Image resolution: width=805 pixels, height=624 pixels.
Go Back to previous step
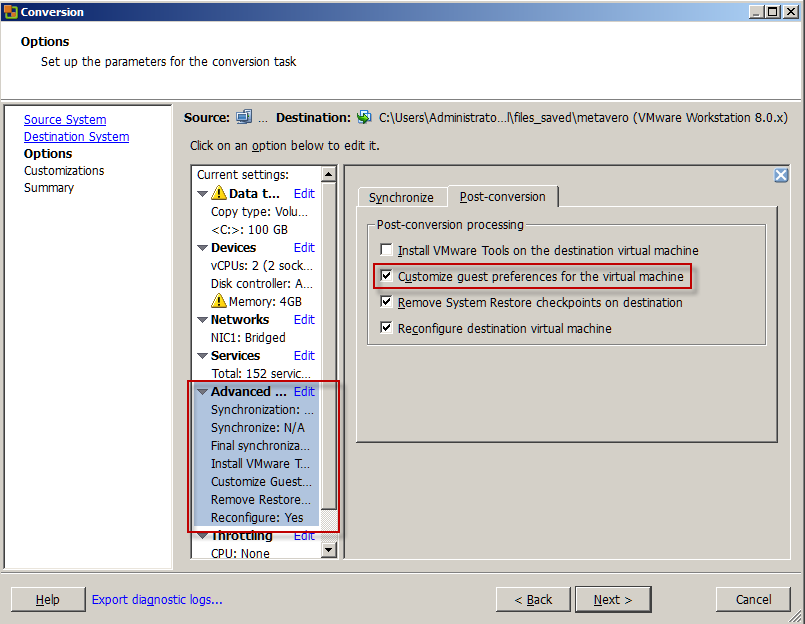[x=533, y=599]
